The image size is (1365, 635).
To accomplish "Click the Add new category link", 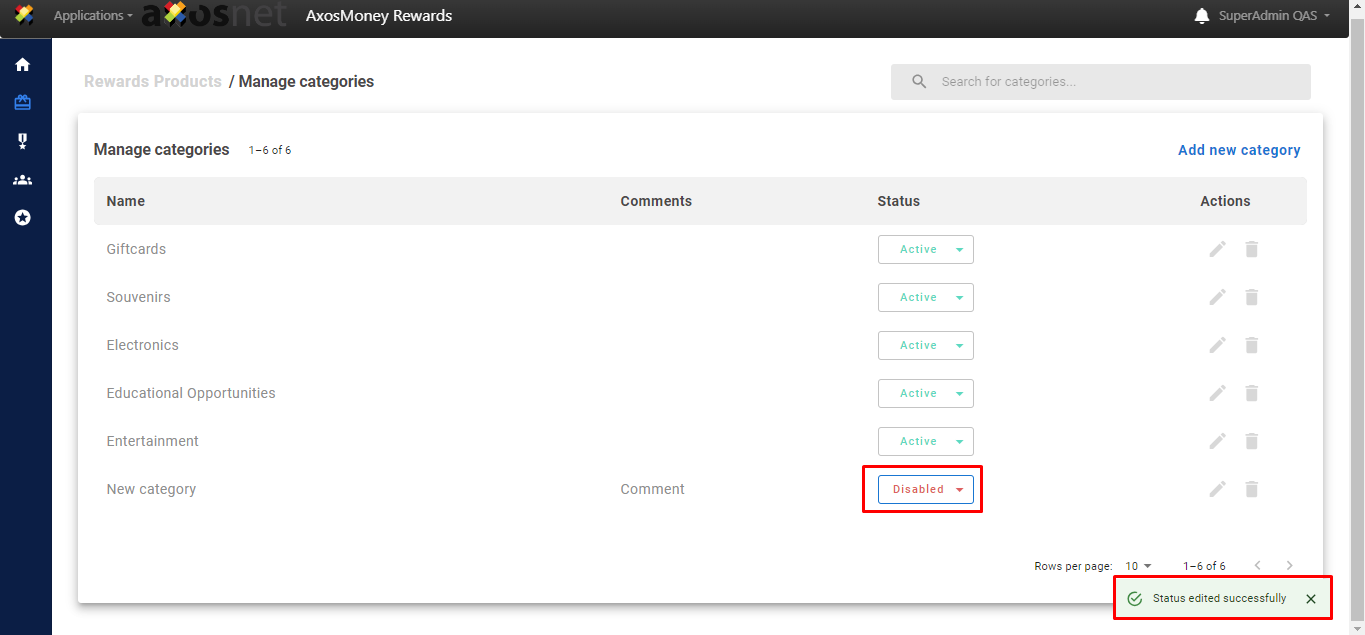I will coord(1239,150).
